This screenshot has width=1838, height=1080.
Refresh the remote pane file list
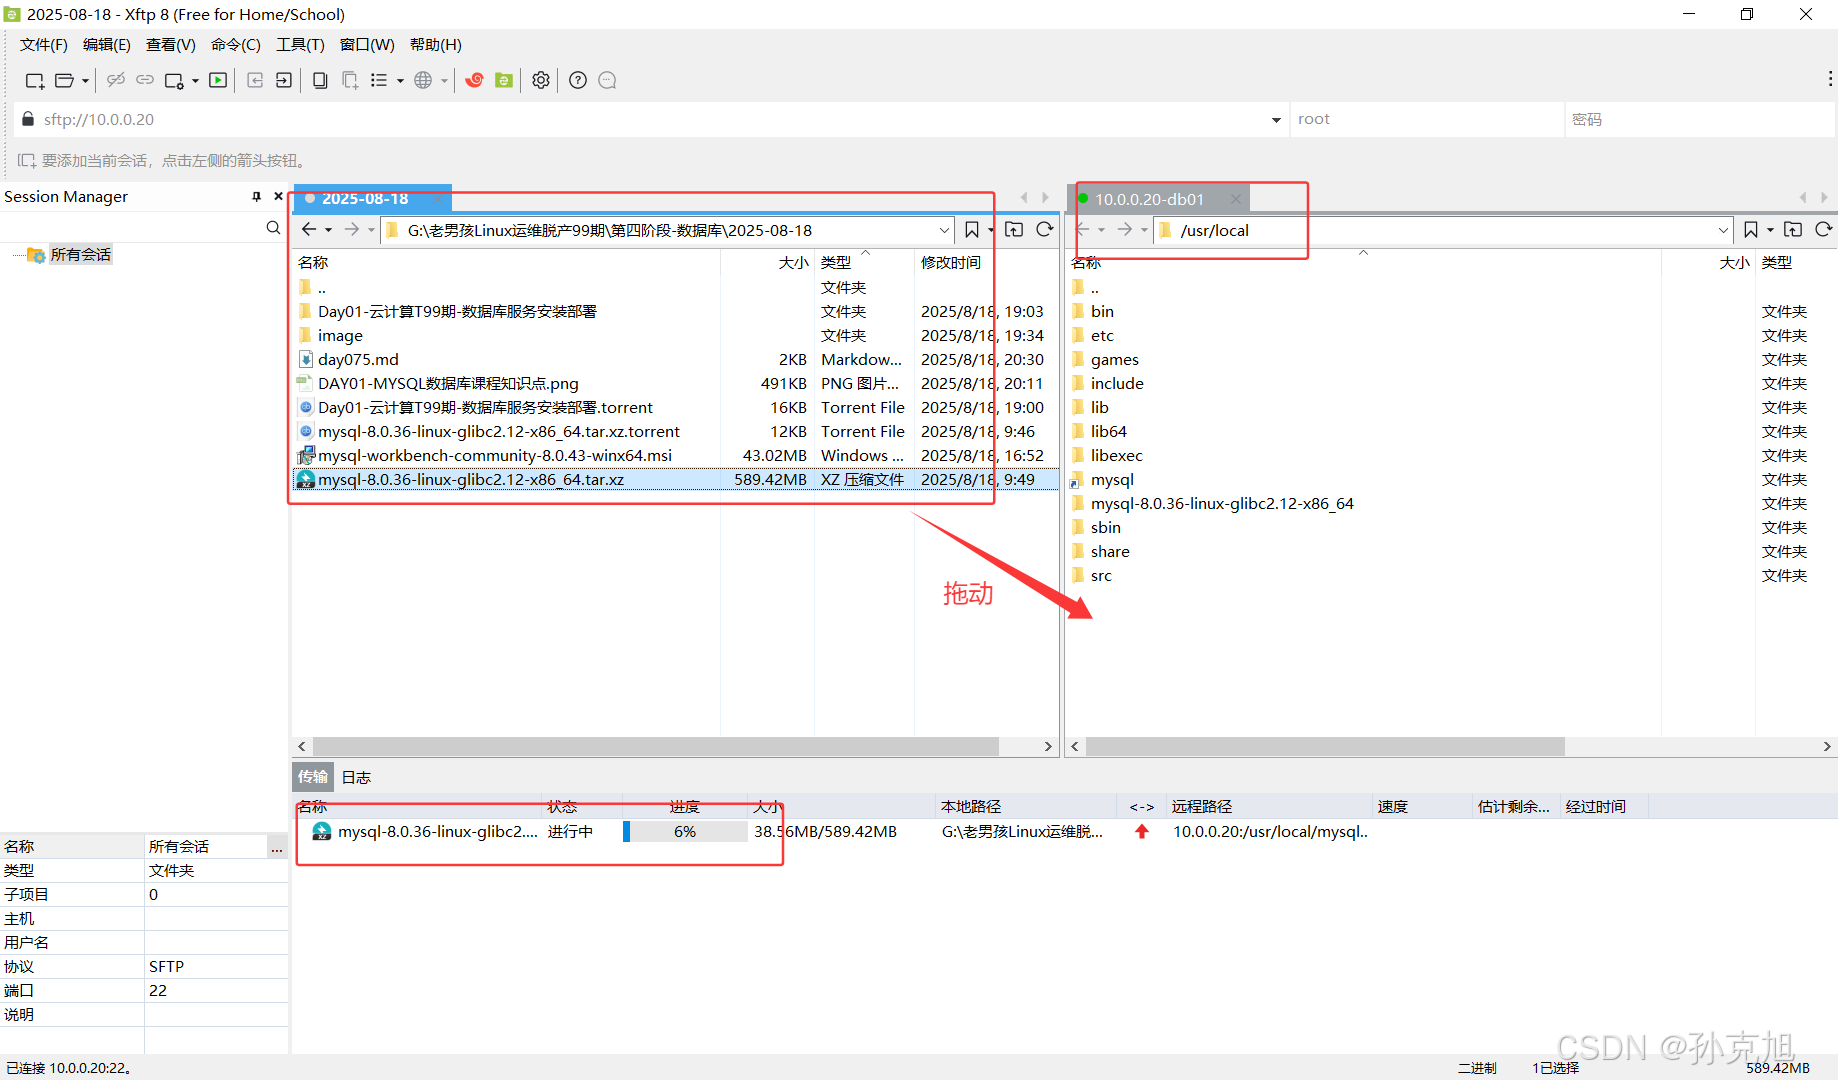tap(1824, 230)
